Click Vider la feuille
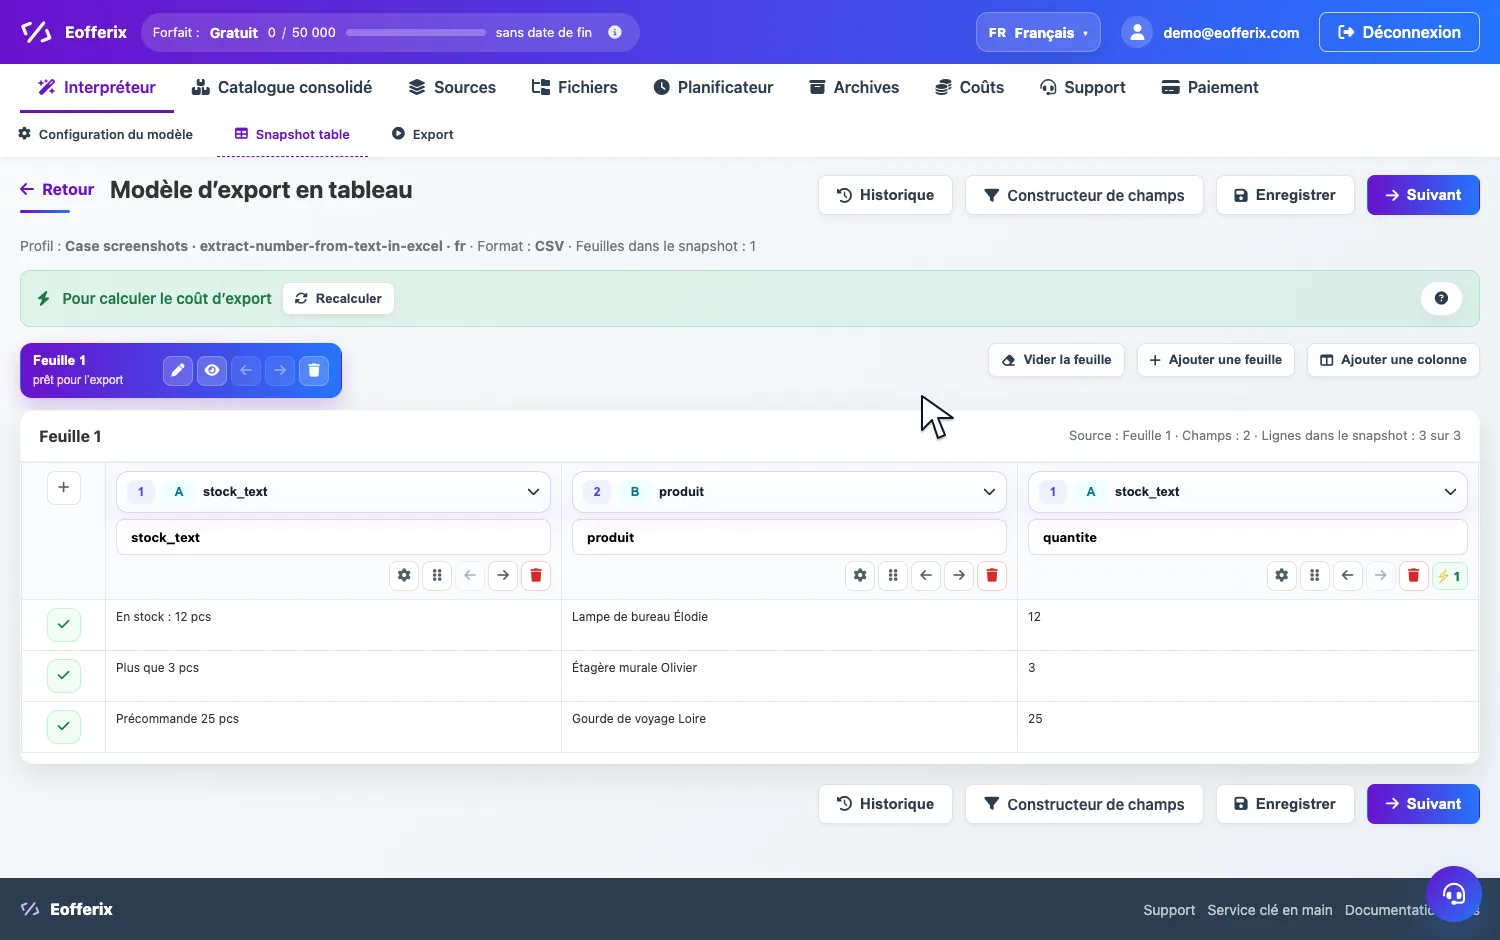 point(1057,360)
